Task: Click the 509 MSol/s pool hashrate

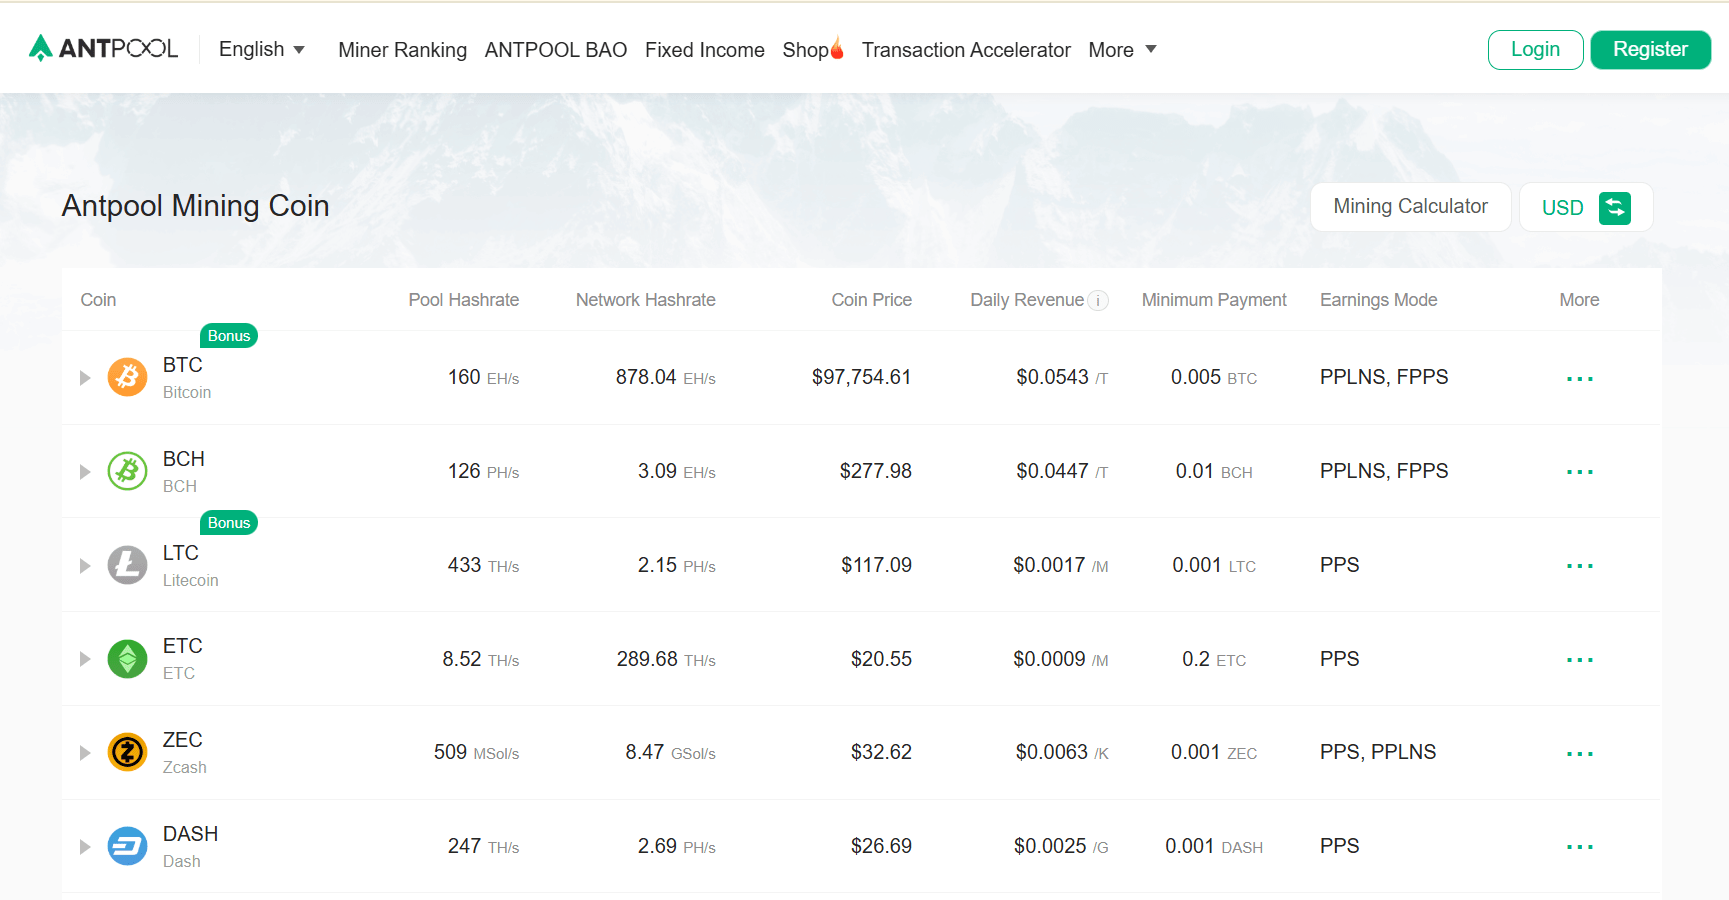Action: click(x=477, y=752)
